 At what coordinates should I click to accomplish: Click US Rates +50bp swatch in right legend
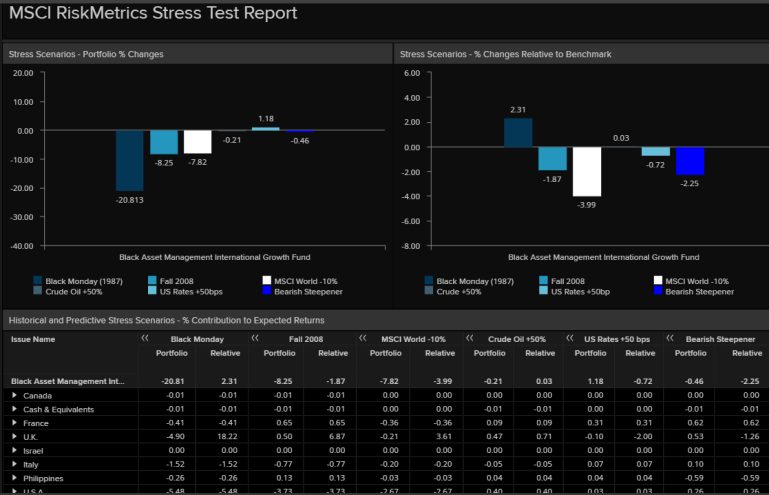543,291
